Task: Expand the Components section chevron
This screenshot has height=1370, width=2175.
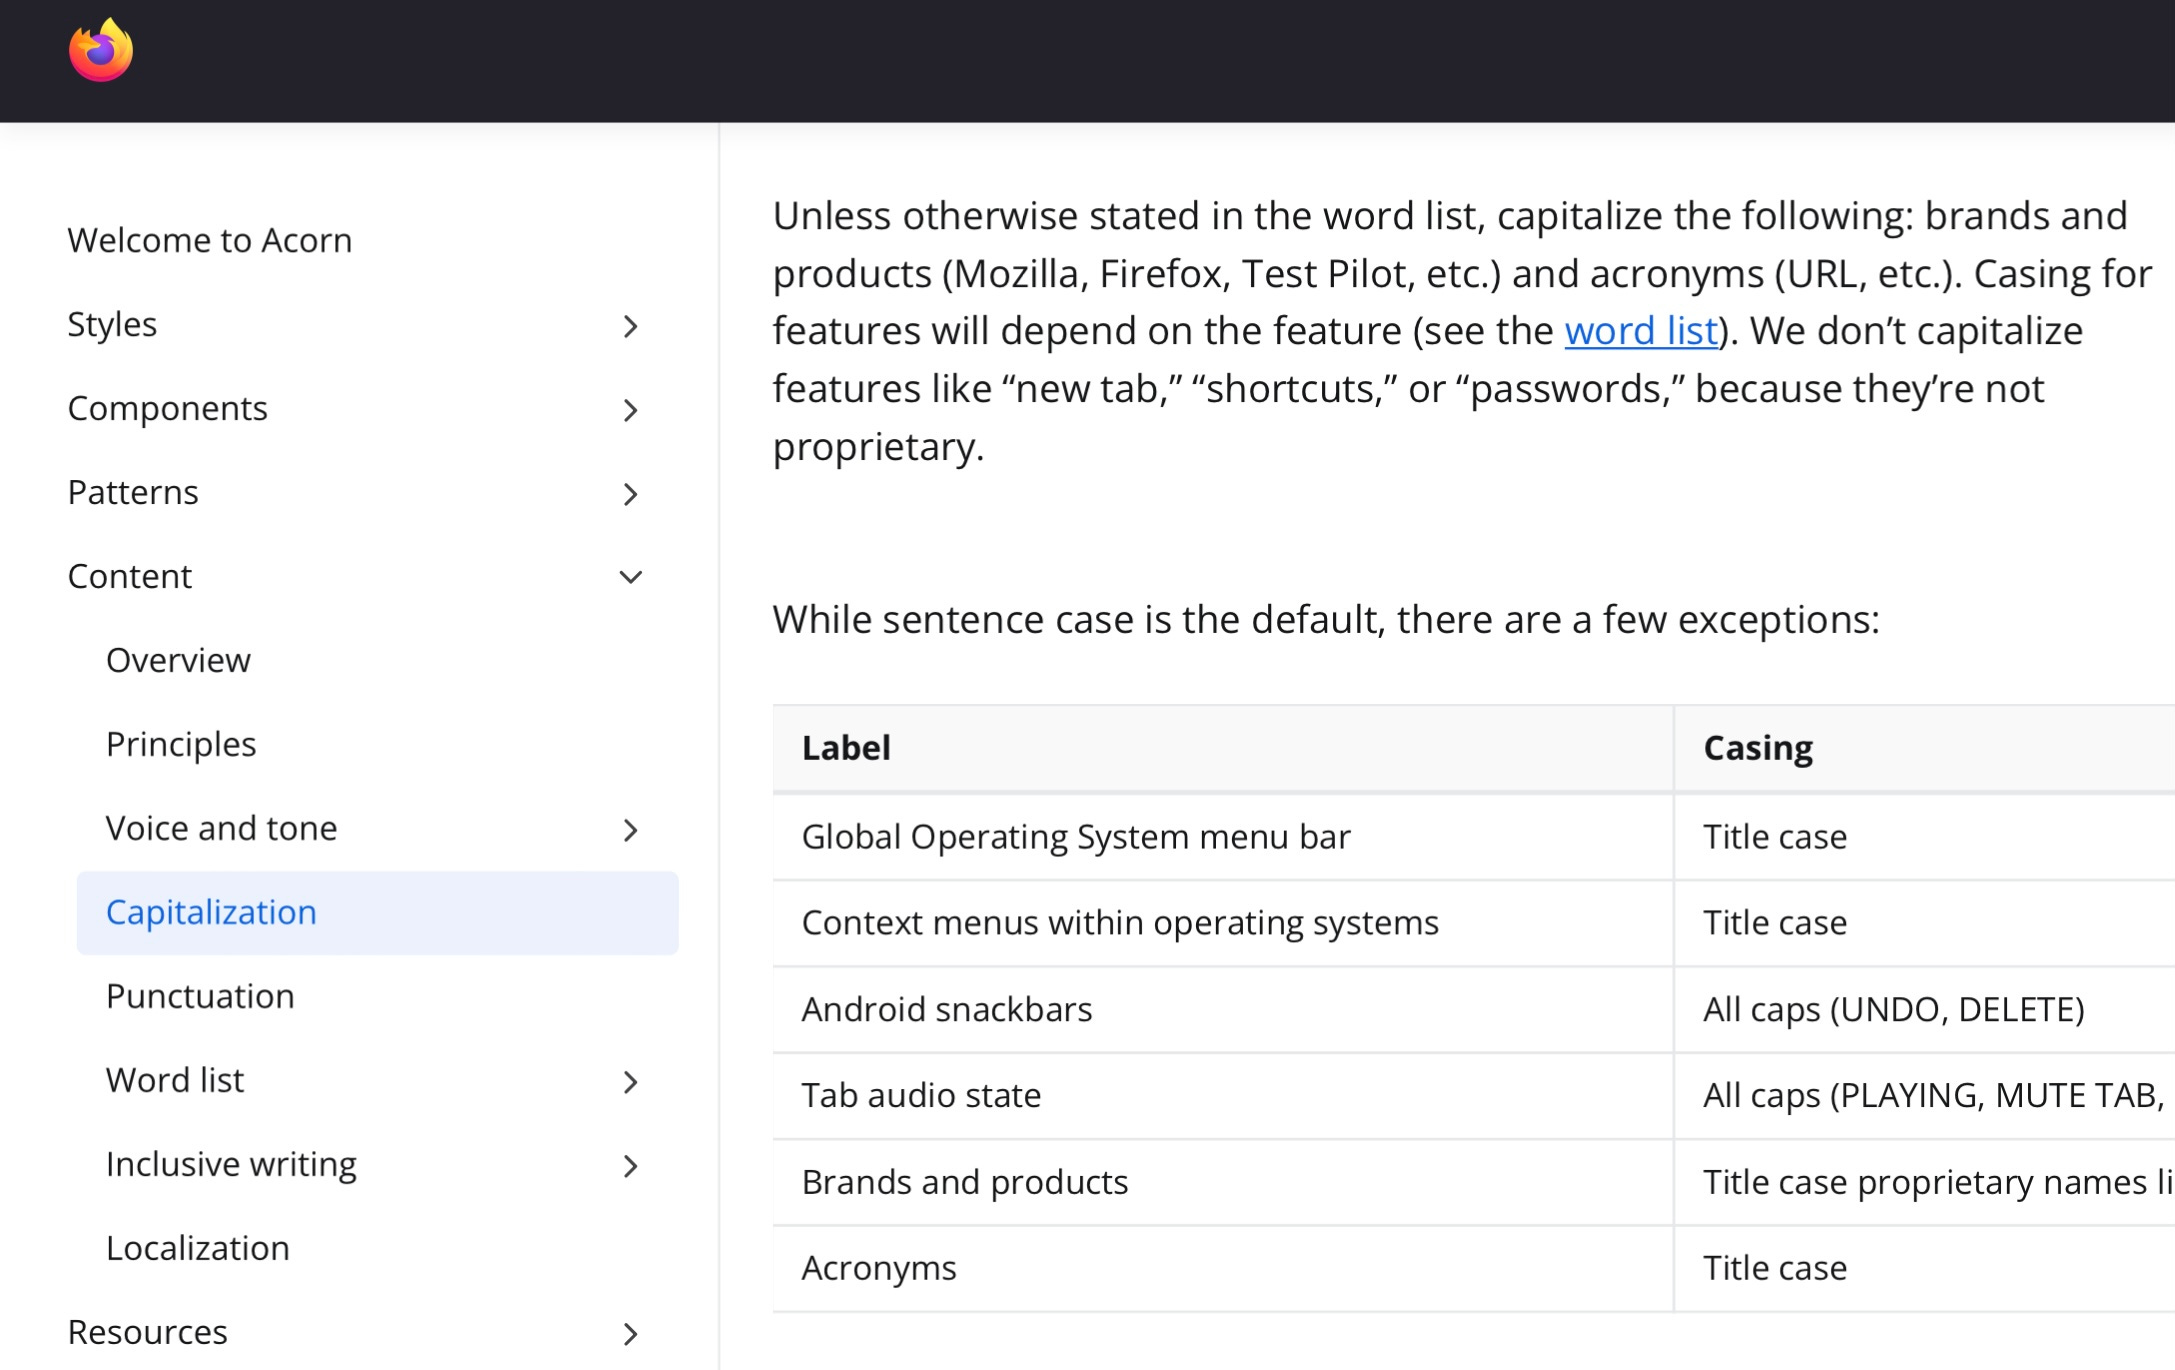Action: coord(630,410)
